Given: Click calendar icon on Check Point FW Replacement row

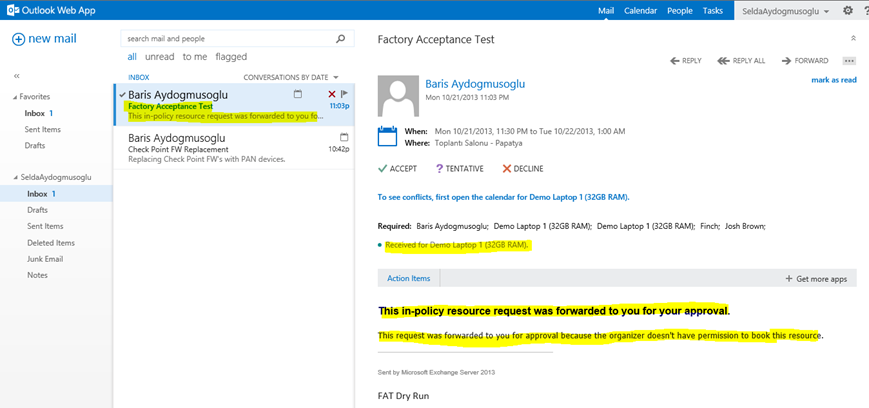Looking at the screenshot, I should (344, 137).
